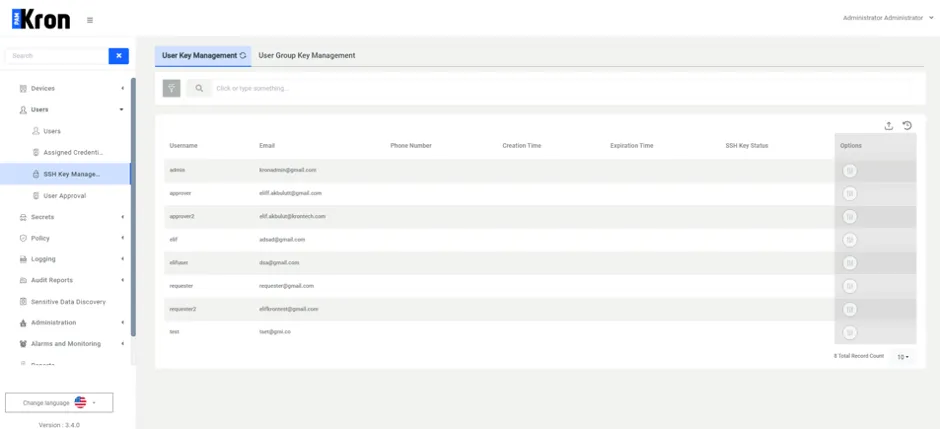The width and height of the screenshot is (940, 430).
Task: Open options icon for elif row
Action: click(849, 240)
